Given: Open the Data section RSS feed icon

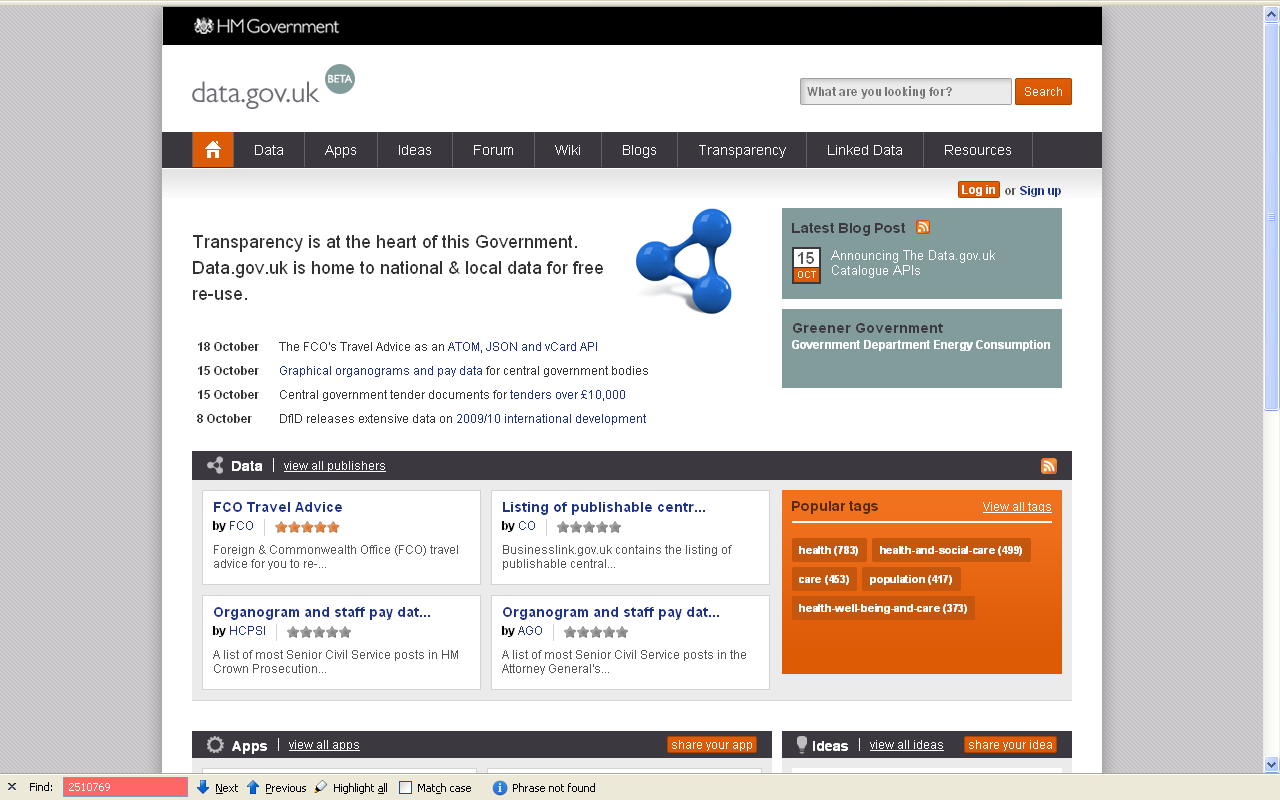Looking at the screenshot, I should point(1049,466).
